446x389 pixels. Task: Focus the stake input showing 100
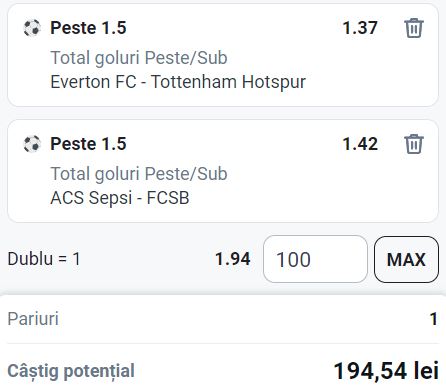click(315, 259)
